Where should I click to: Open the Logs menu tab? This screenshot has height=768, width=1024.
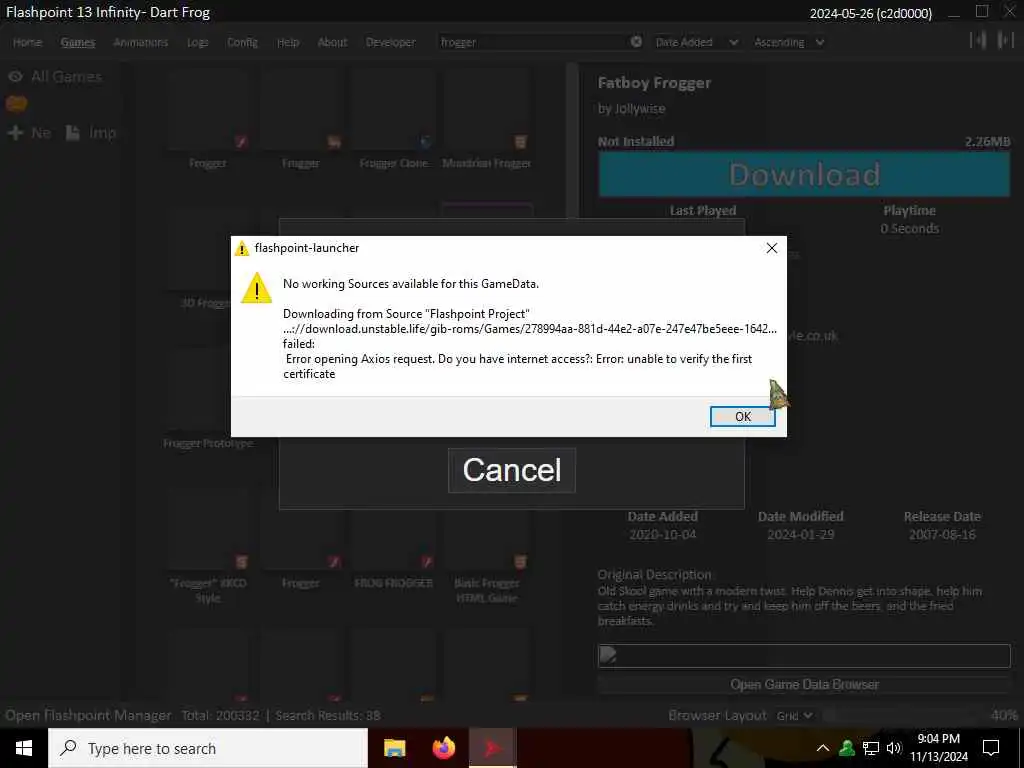point(197,42)
